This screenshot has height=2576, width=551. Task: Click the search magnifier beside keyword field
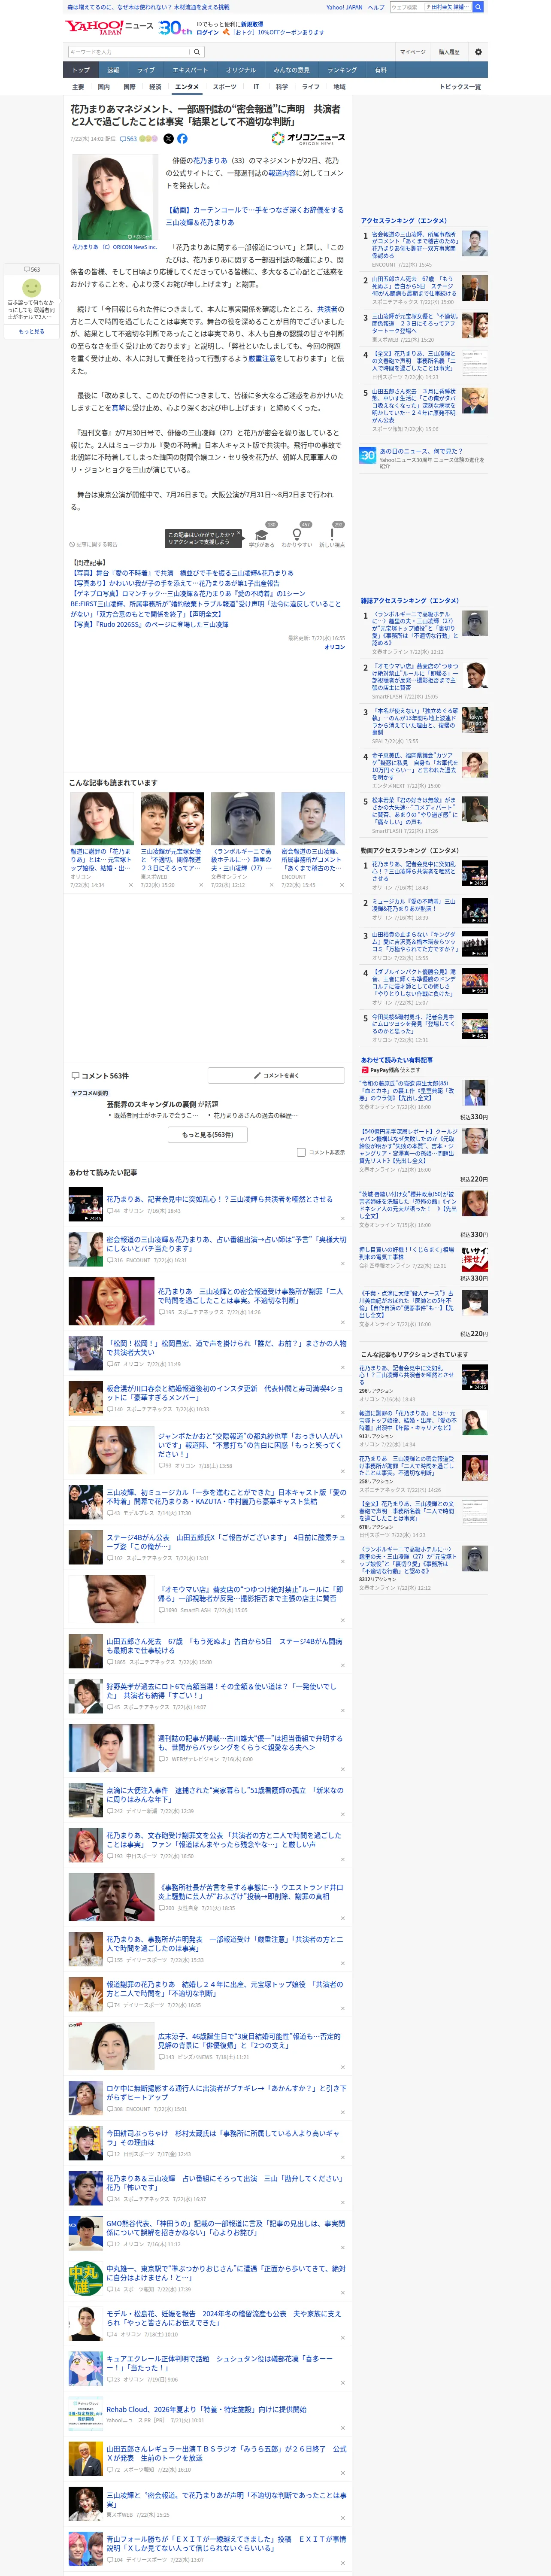click(197, 52)
